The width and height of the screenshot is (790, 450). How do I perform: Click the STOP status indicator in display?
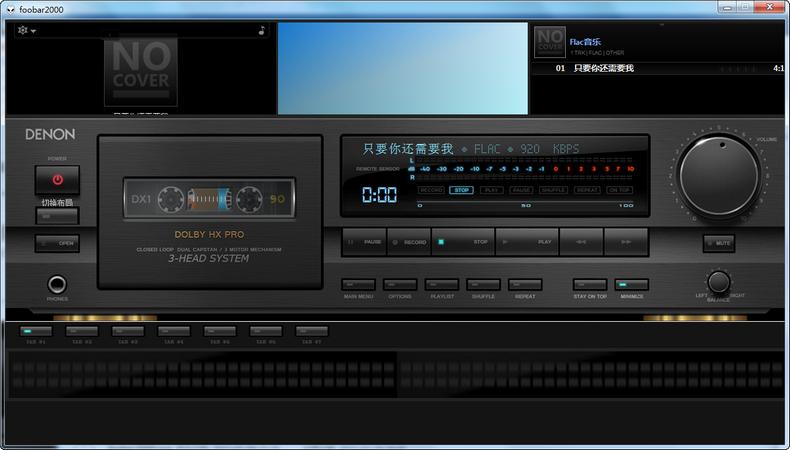(x=461, y=190)
